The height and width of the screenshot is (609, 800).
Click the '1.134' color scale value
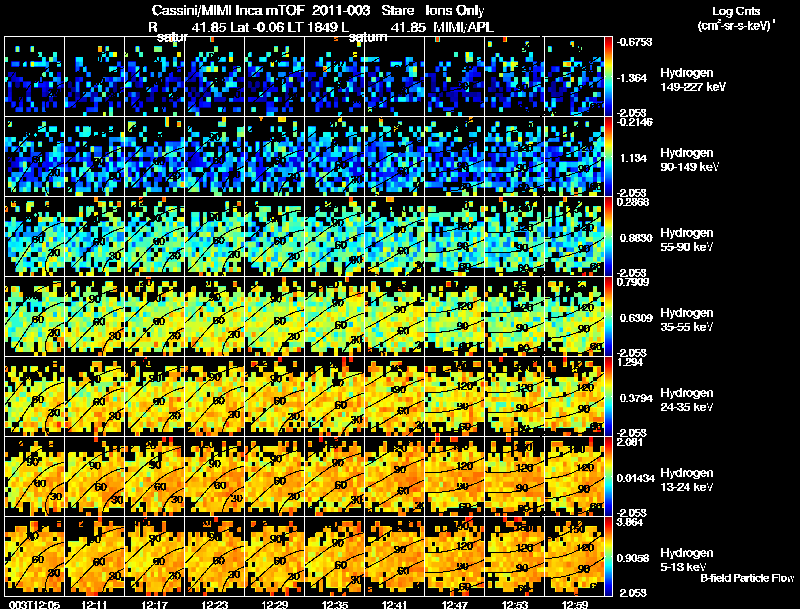(634, 158)
